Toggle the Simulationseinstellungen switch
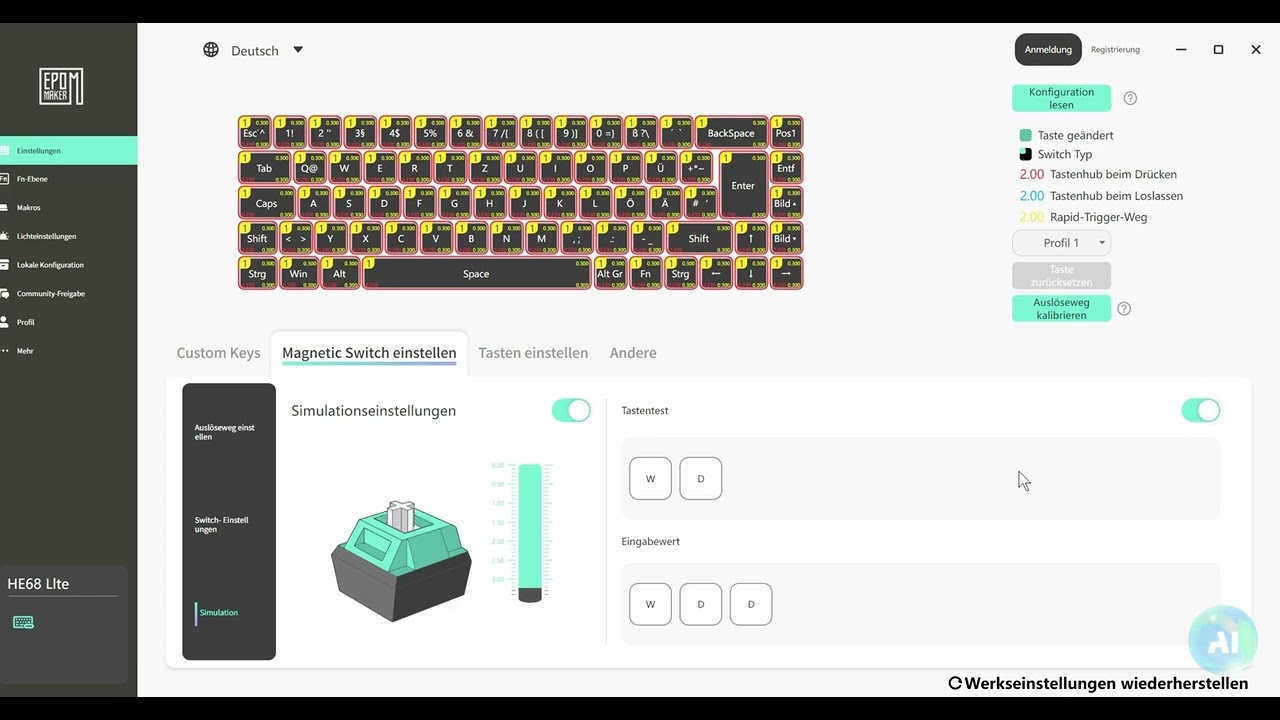1280x720 pixels. pos(571,410)
